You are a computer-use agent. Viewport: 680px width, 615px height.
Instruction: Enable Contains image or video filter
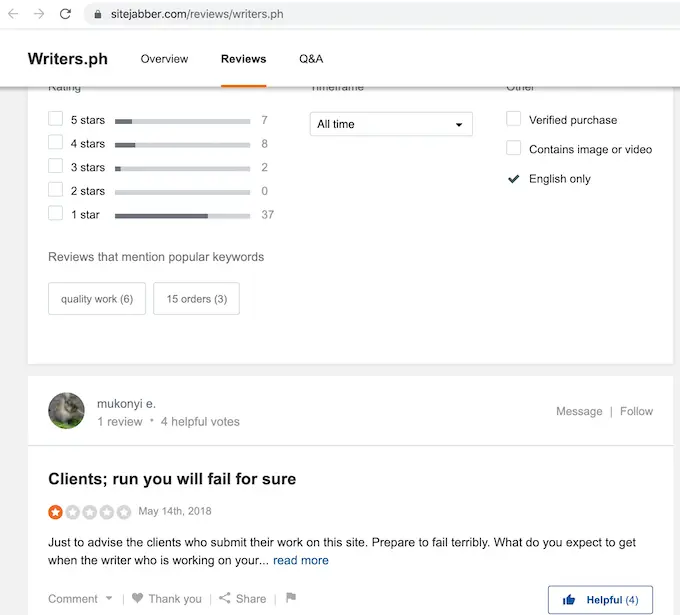[513, 148]
